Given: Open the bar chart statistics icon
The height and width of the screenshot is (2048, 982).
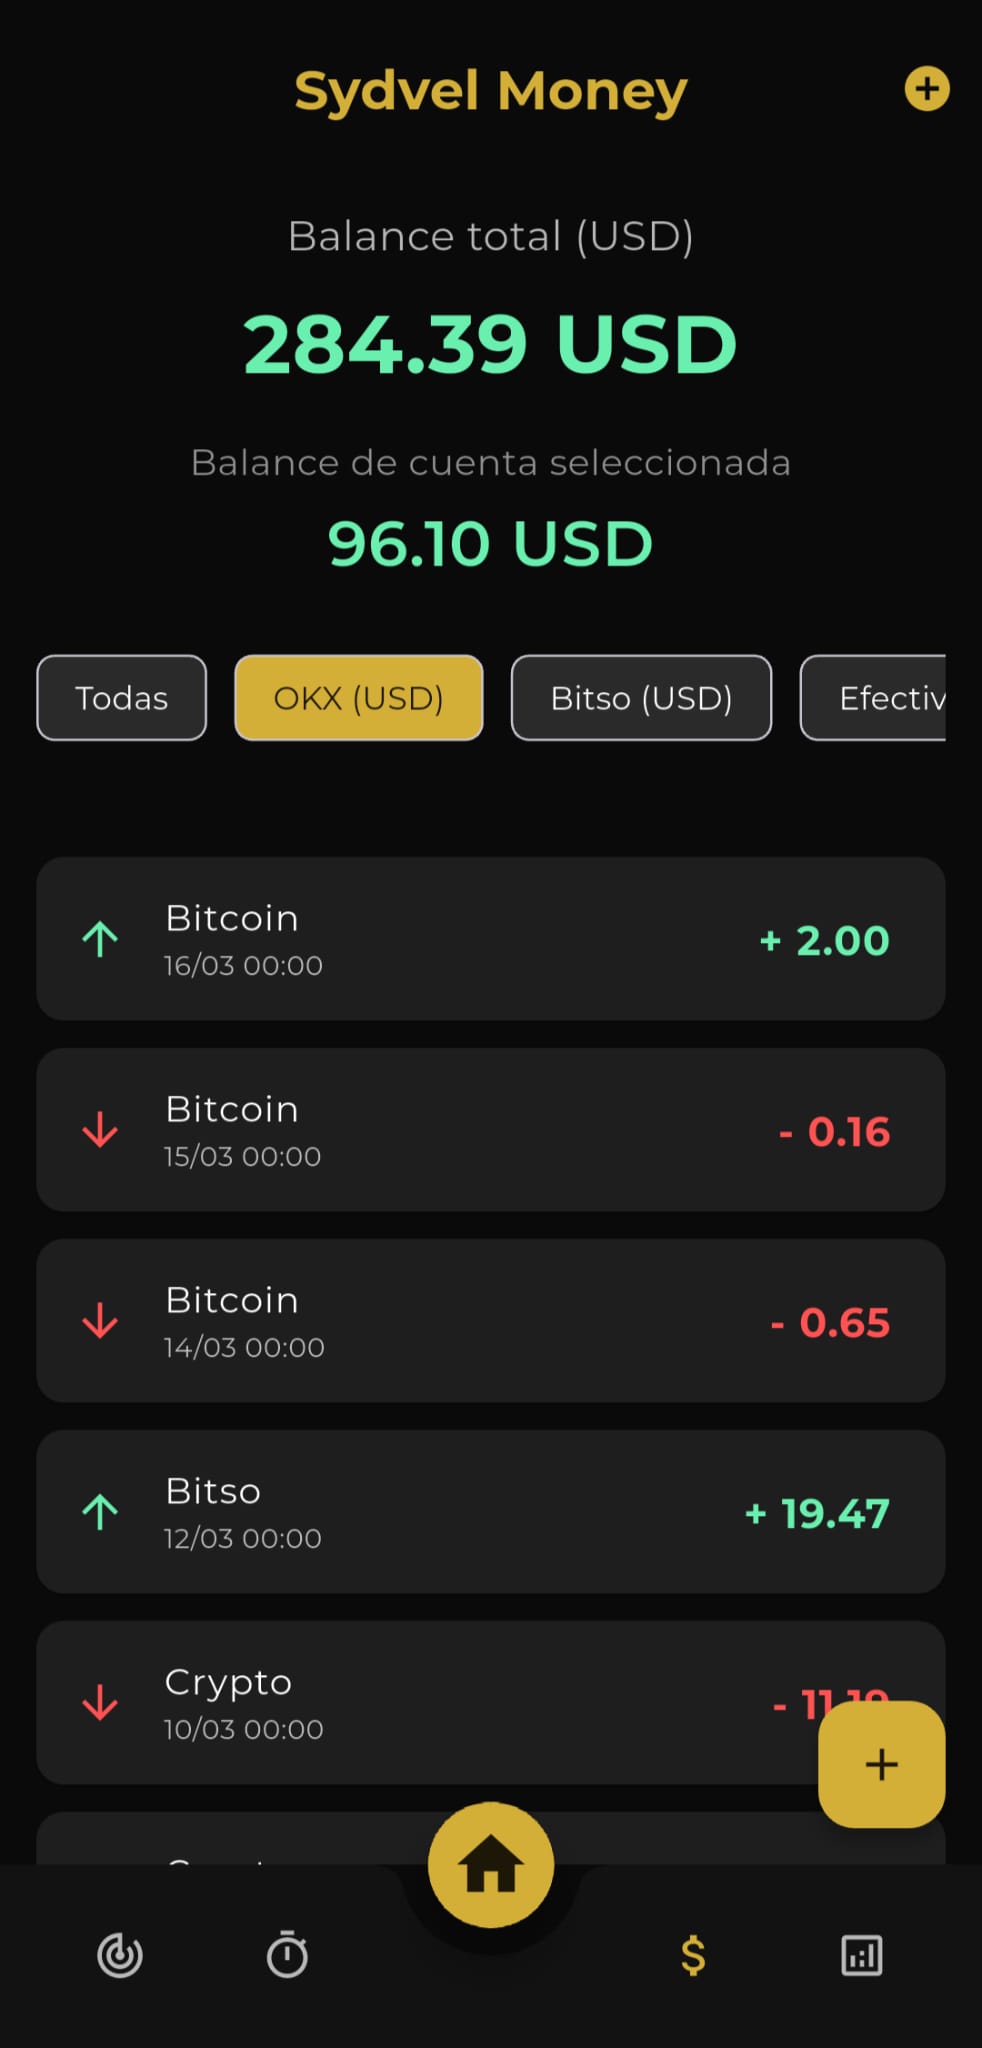Looking at the screenshot, I should point(861,1955).
